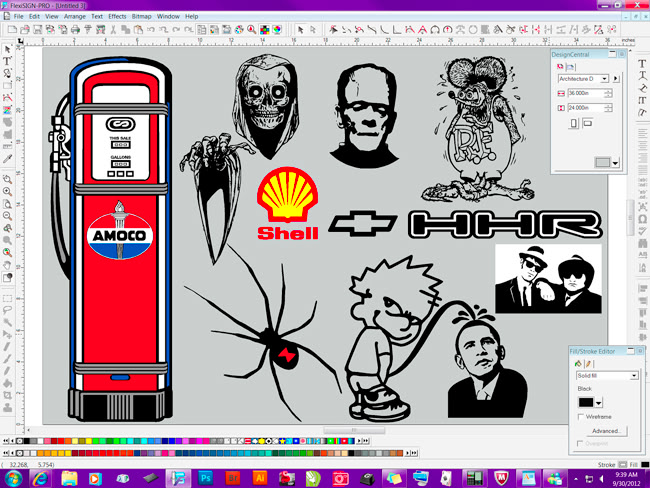Screen dimensions: 650x488
Task: Choose portrait orientation in DesignCentral
Action: click(574, 123)
